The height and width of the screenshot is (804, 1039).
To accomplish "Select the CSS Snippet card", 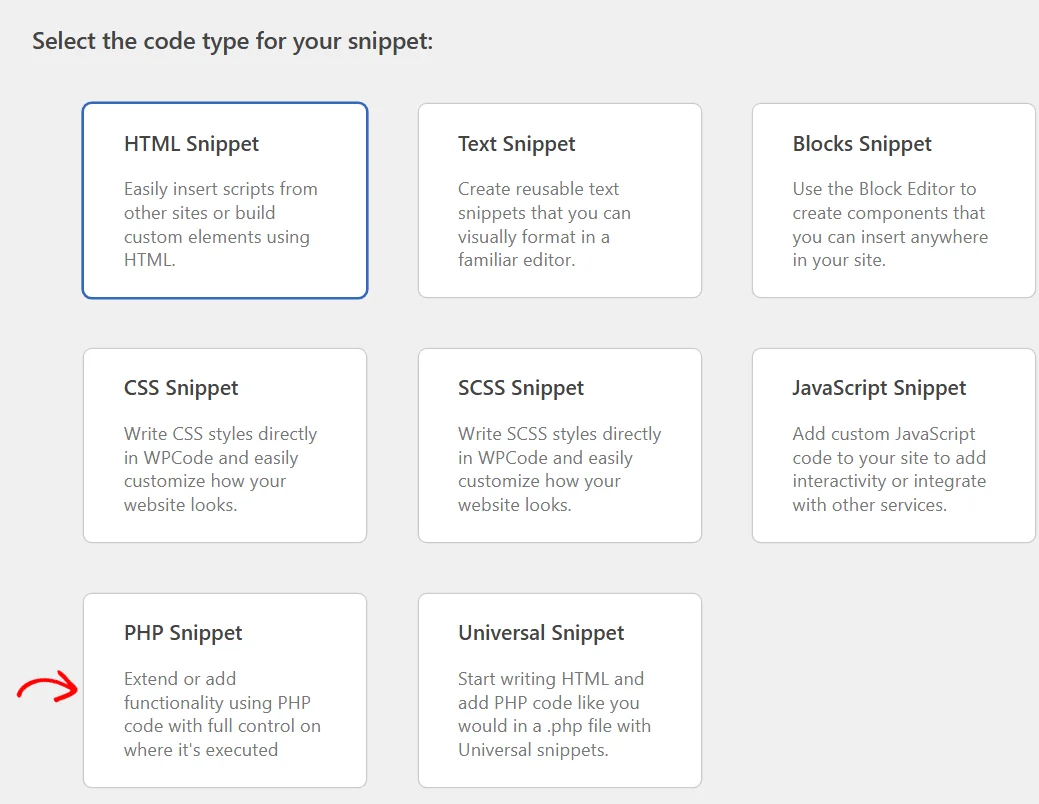I will pyautogui.click(x=225, y=445).
